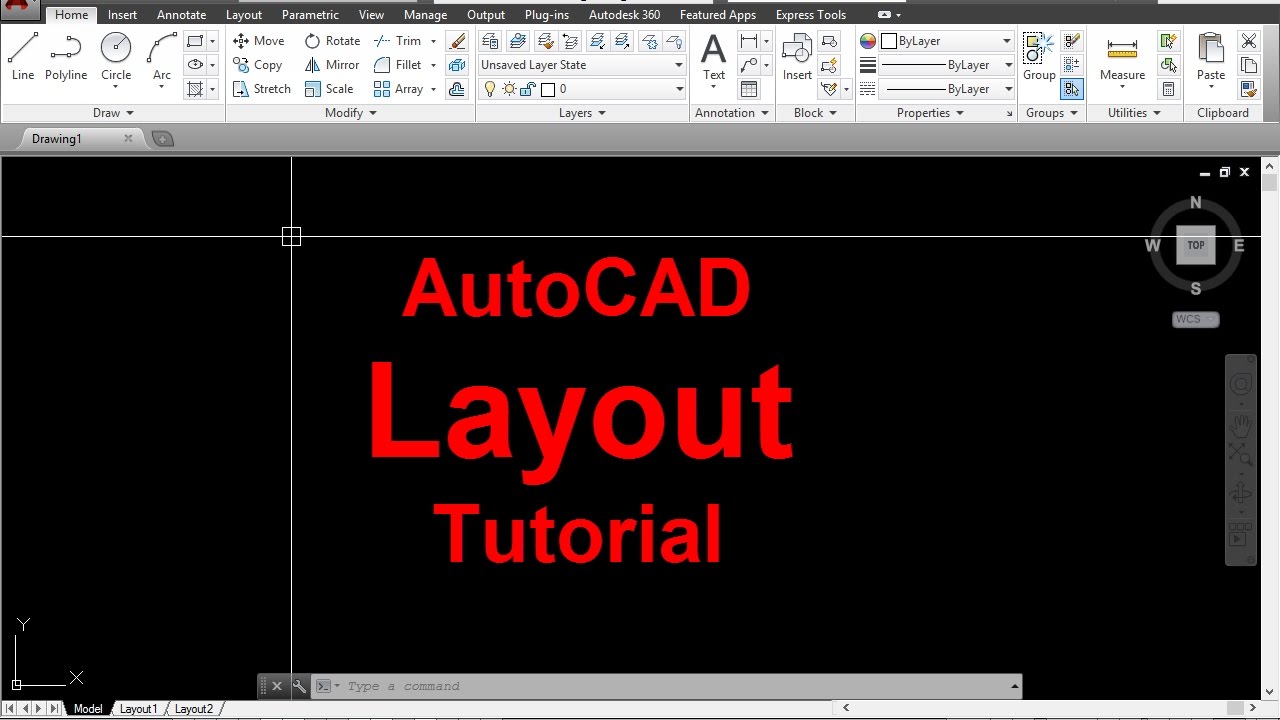Insert a Table from Annotation panel

[749, 89]
